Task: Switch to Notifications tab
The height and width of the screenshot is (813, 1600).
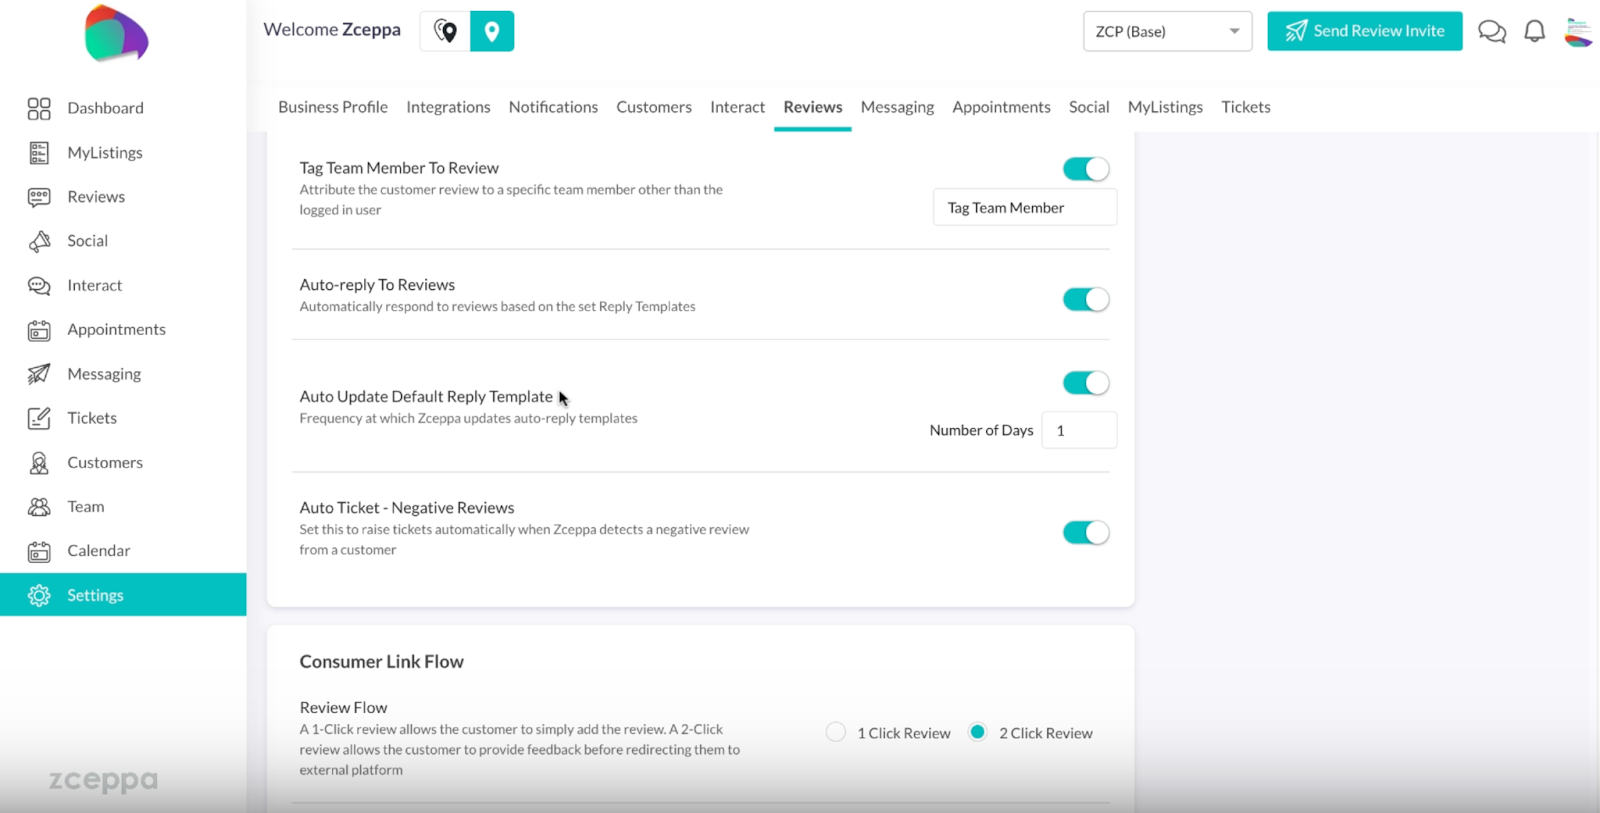Action: [x=553, y=107]
